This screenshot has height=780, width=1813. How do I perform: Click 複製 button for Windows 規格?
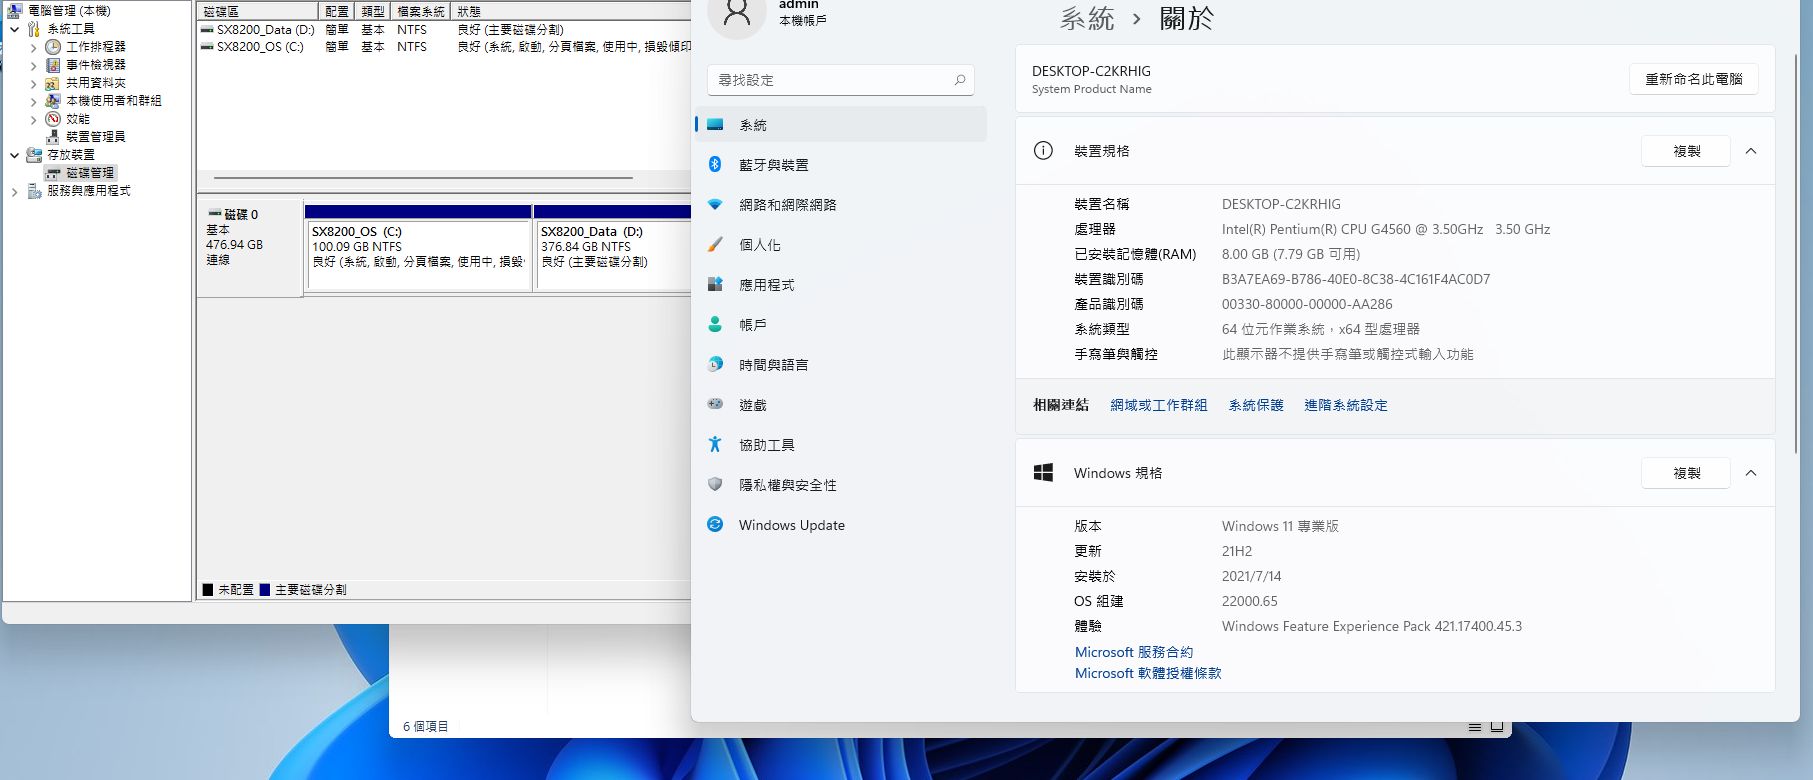click(x=1686, y=473)
